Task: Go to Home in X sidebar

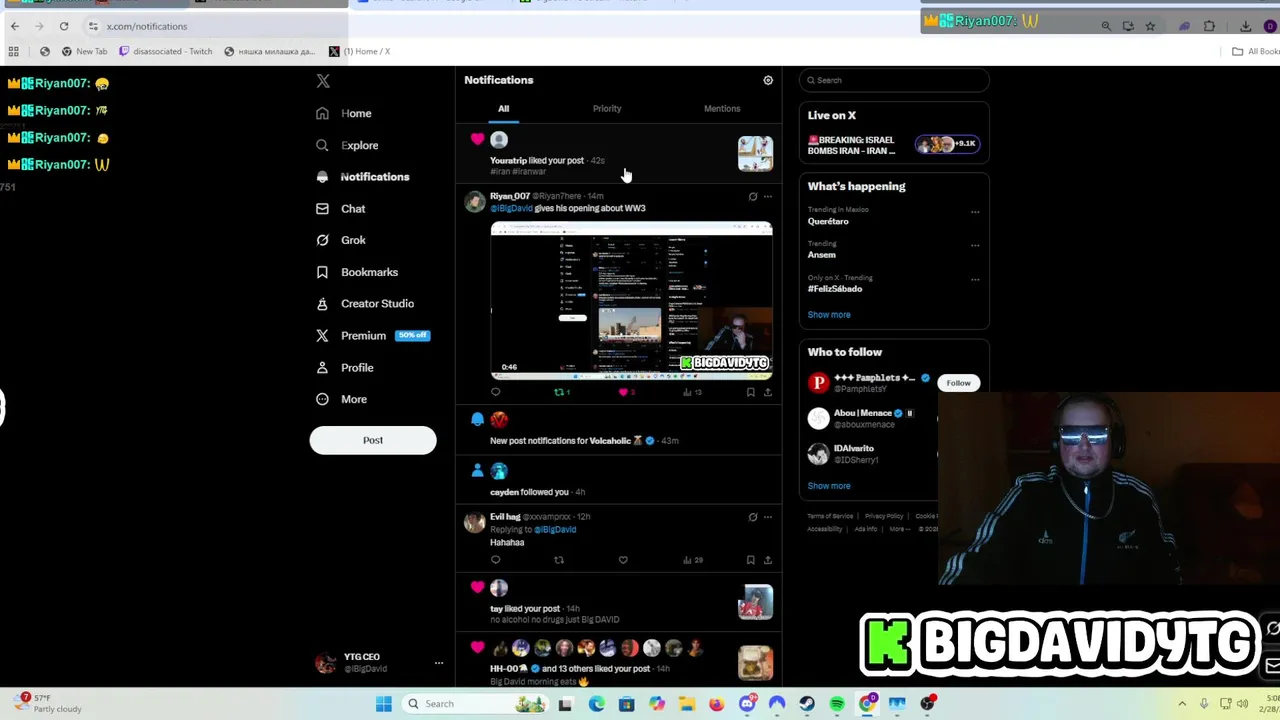Action: (344, 113)
